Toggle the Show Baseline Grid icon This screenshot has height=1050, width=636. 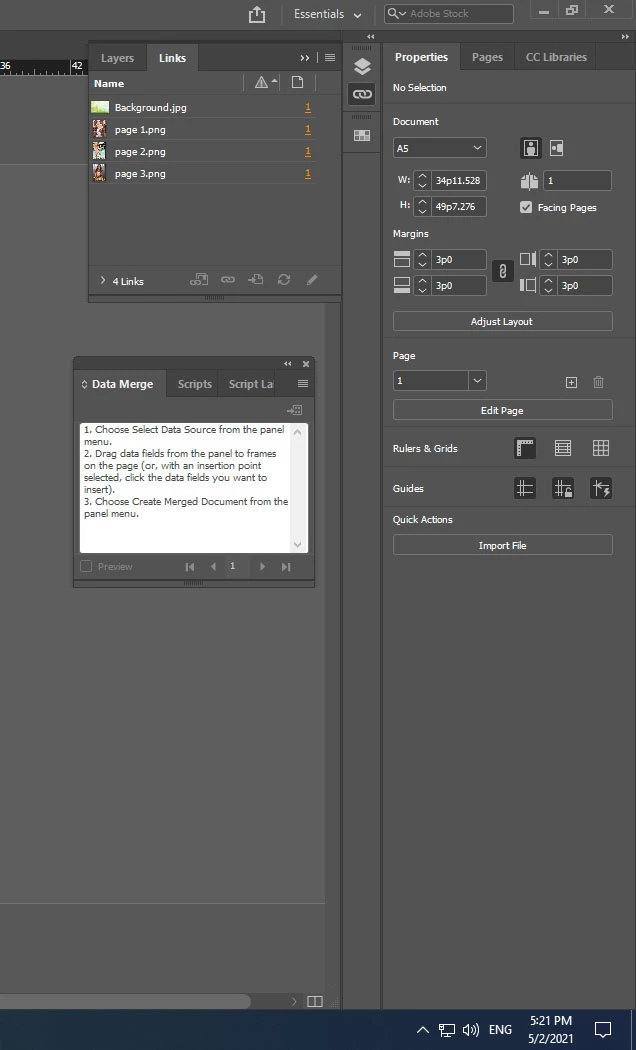[x=563, y=449]
